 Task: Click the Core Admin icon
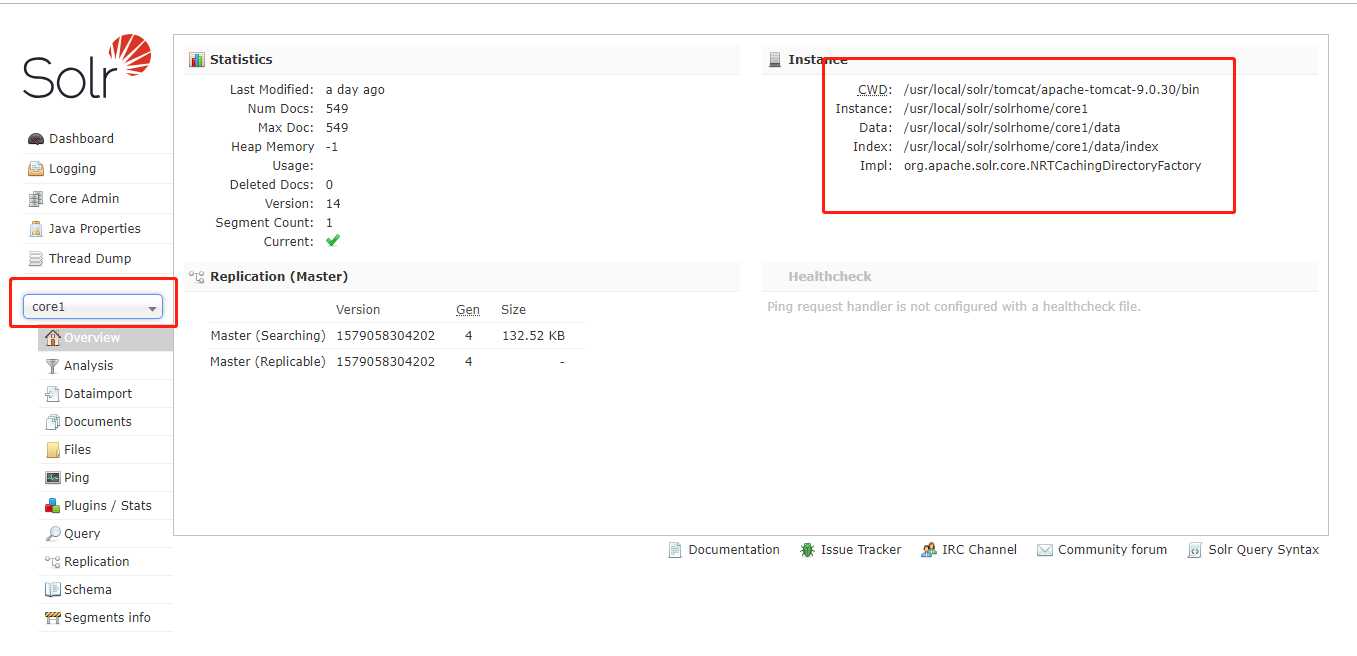[x=36, y=199]
